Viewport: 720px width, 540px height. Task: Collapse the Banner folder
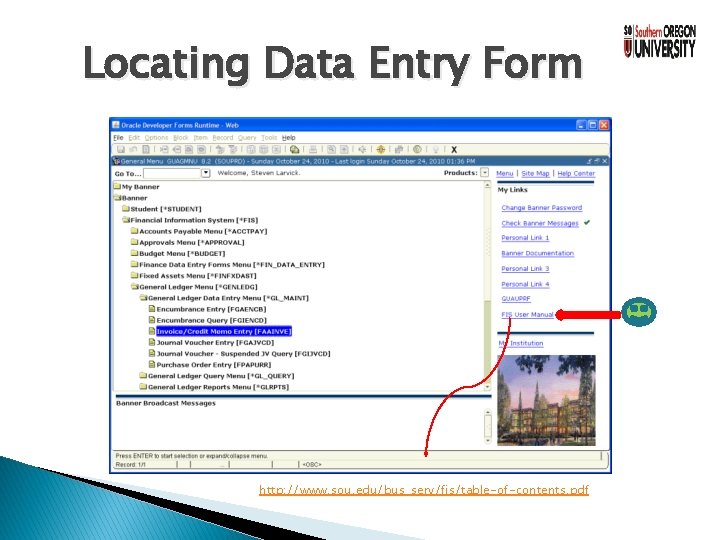pyautogui.click(x=117, y=197)
